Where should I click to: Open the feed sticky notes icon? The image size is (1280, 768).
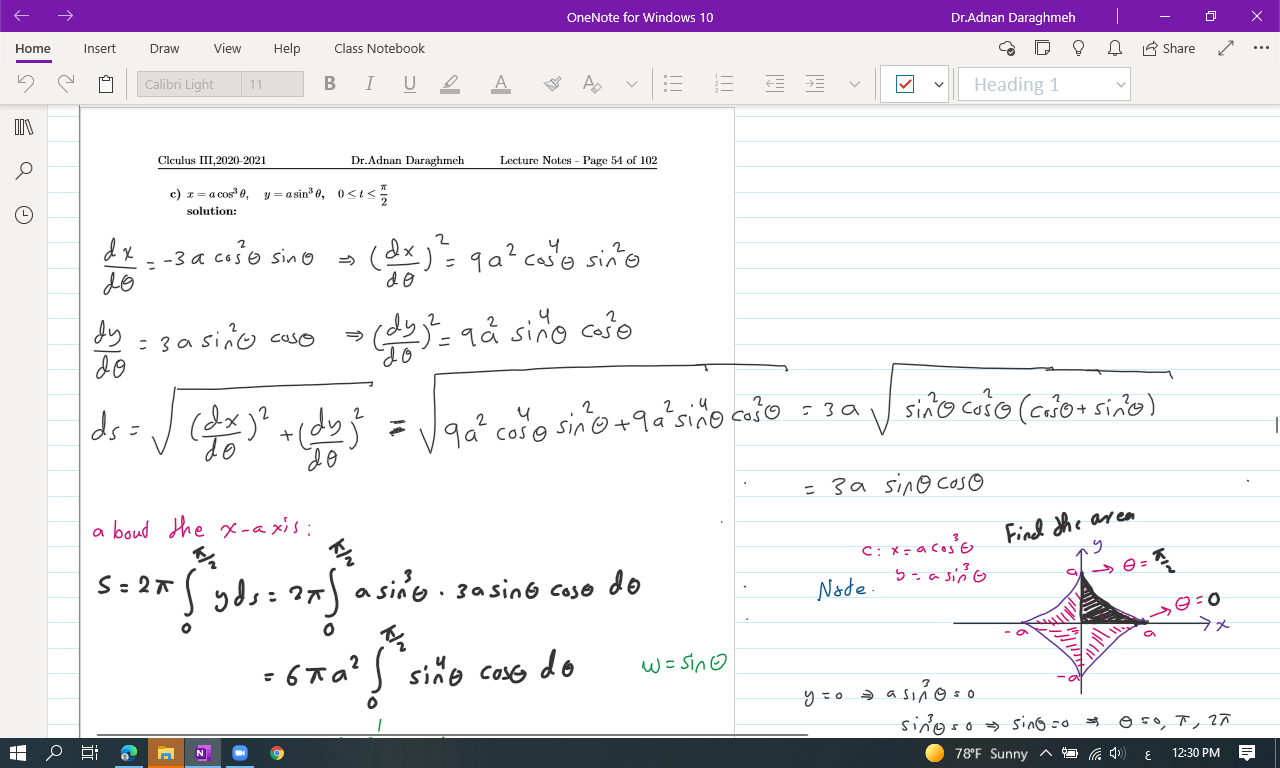coord(1043,48)
